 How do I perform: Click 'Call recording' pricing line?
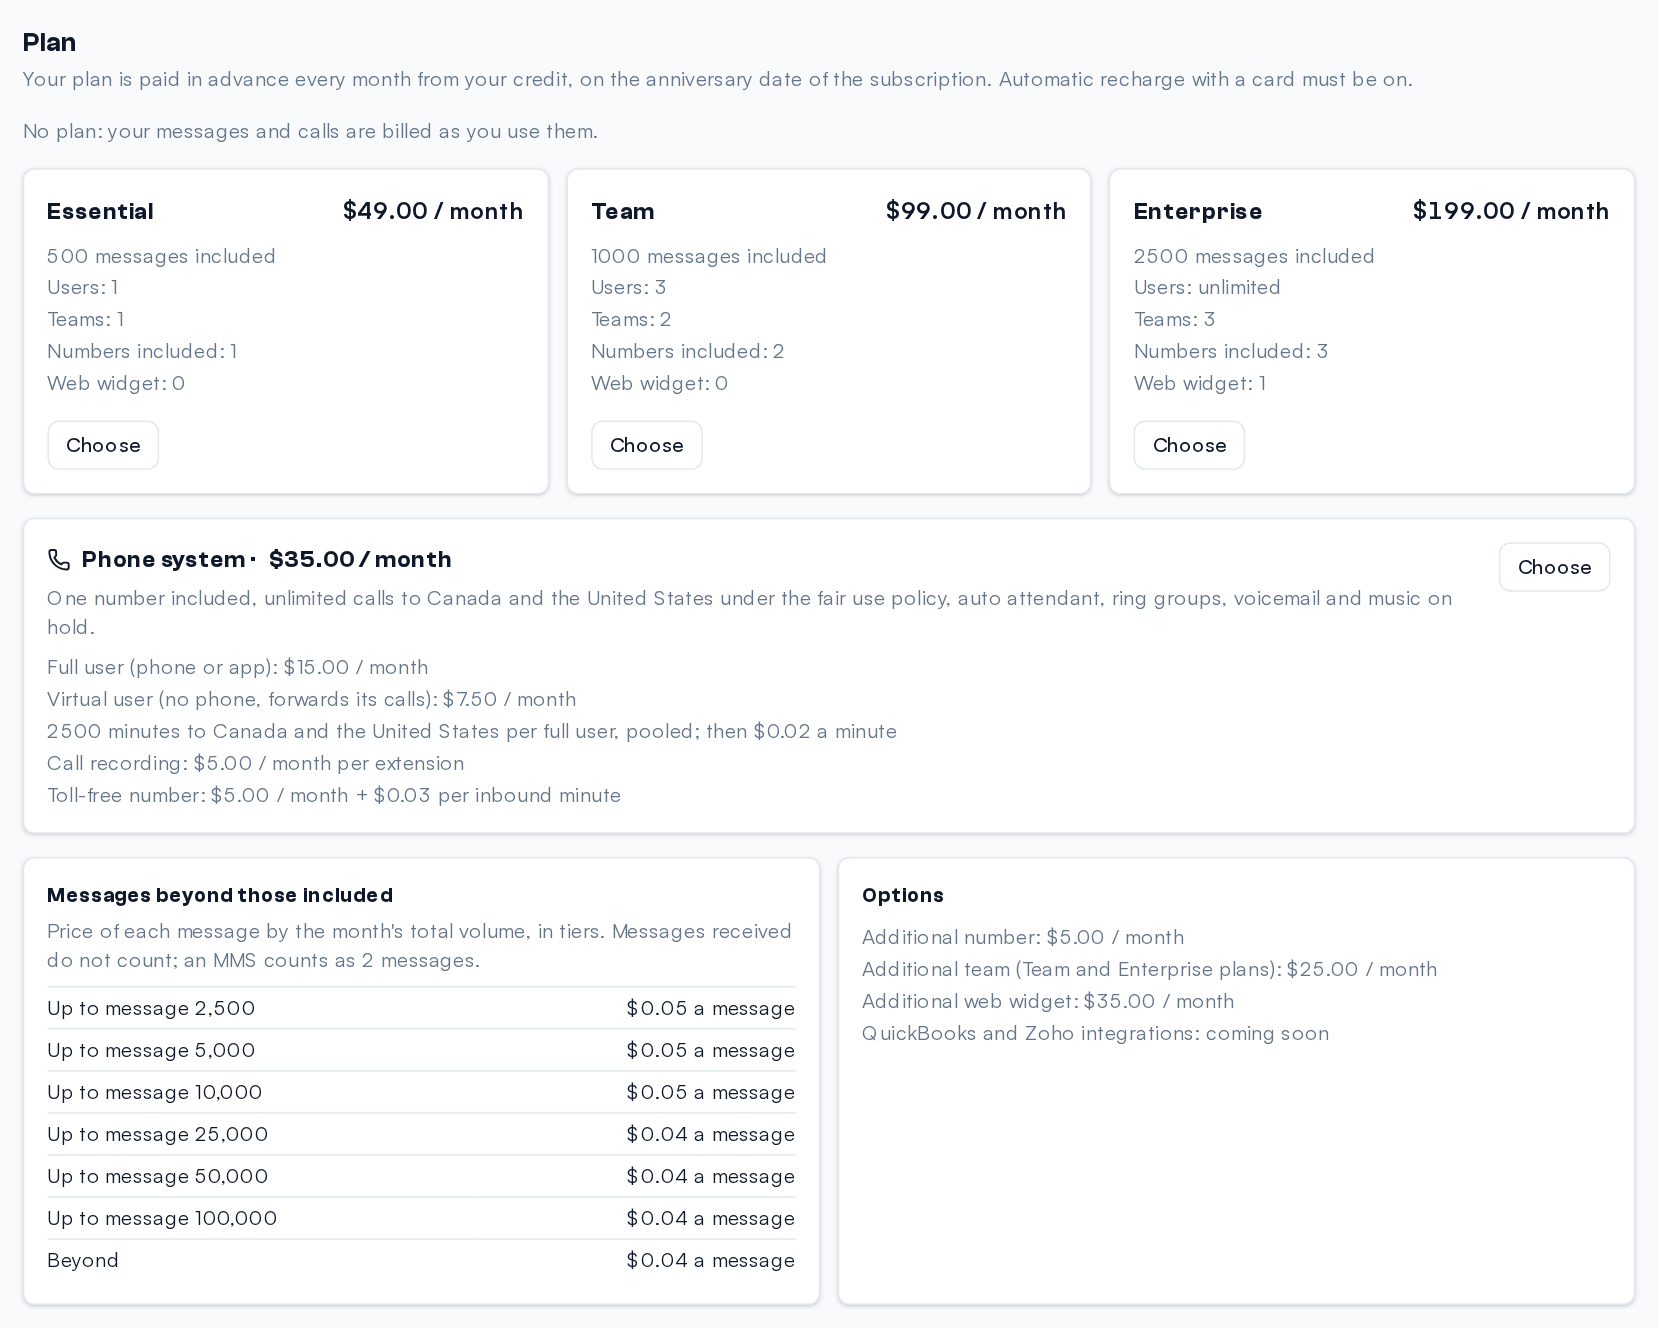pos(256,764)
